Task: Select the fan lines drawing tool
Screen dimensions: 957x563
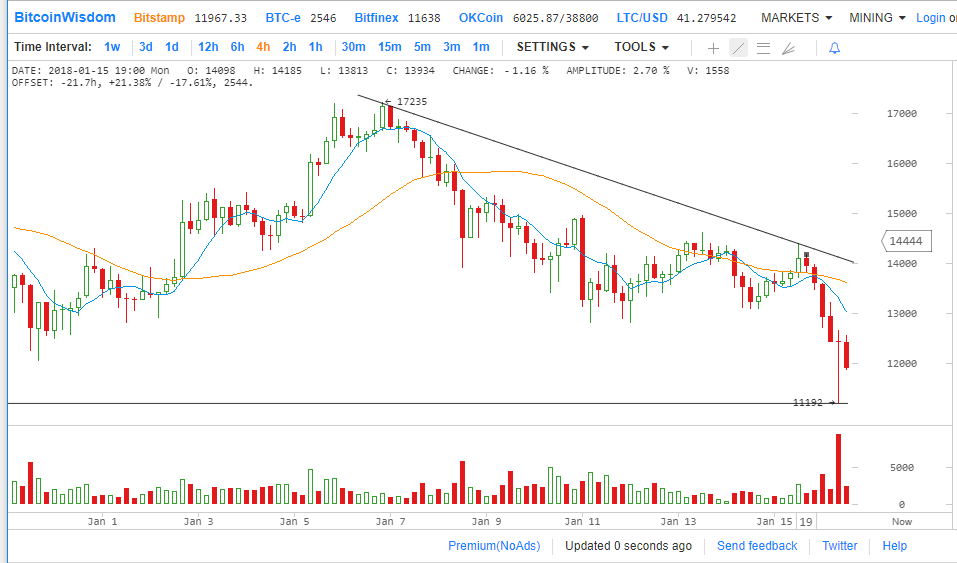Action: click(x=788, y=48)
